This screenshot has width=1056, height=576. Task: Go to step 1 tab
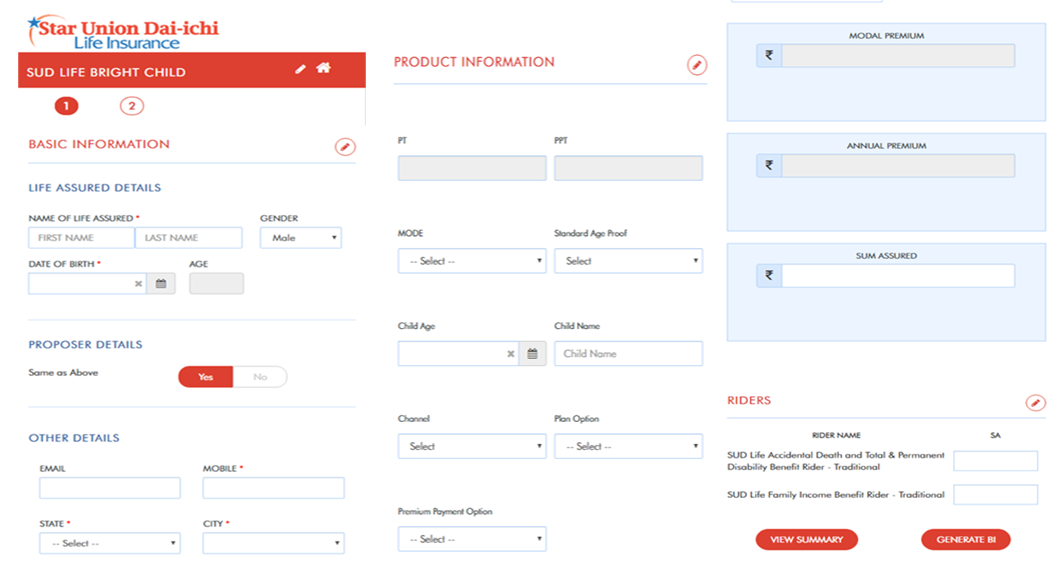[66, 106]
